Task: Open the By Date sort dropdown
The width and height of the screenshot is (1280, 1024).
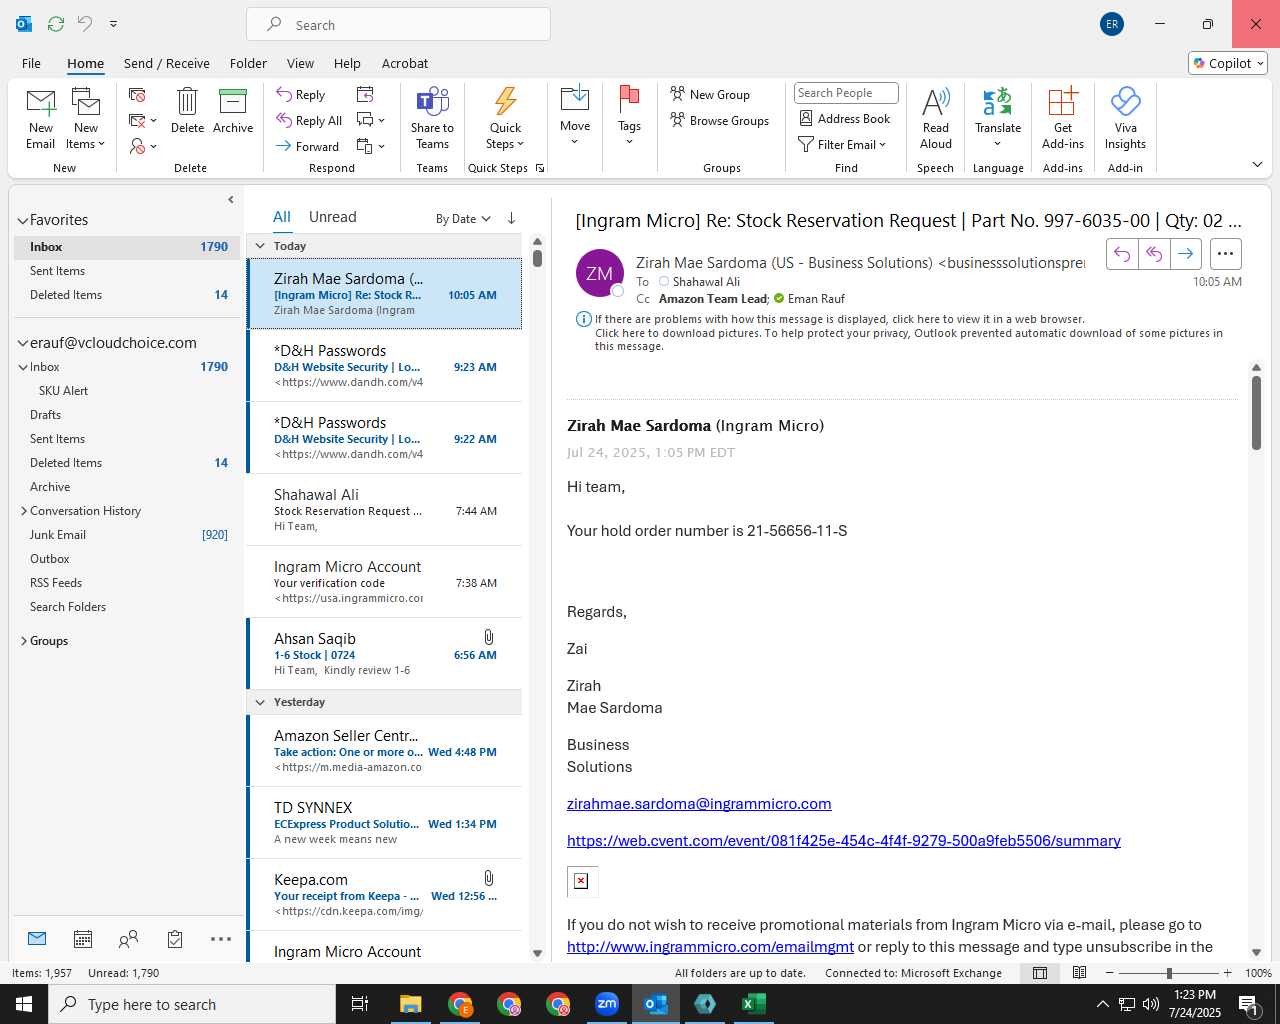Action: 463,218
